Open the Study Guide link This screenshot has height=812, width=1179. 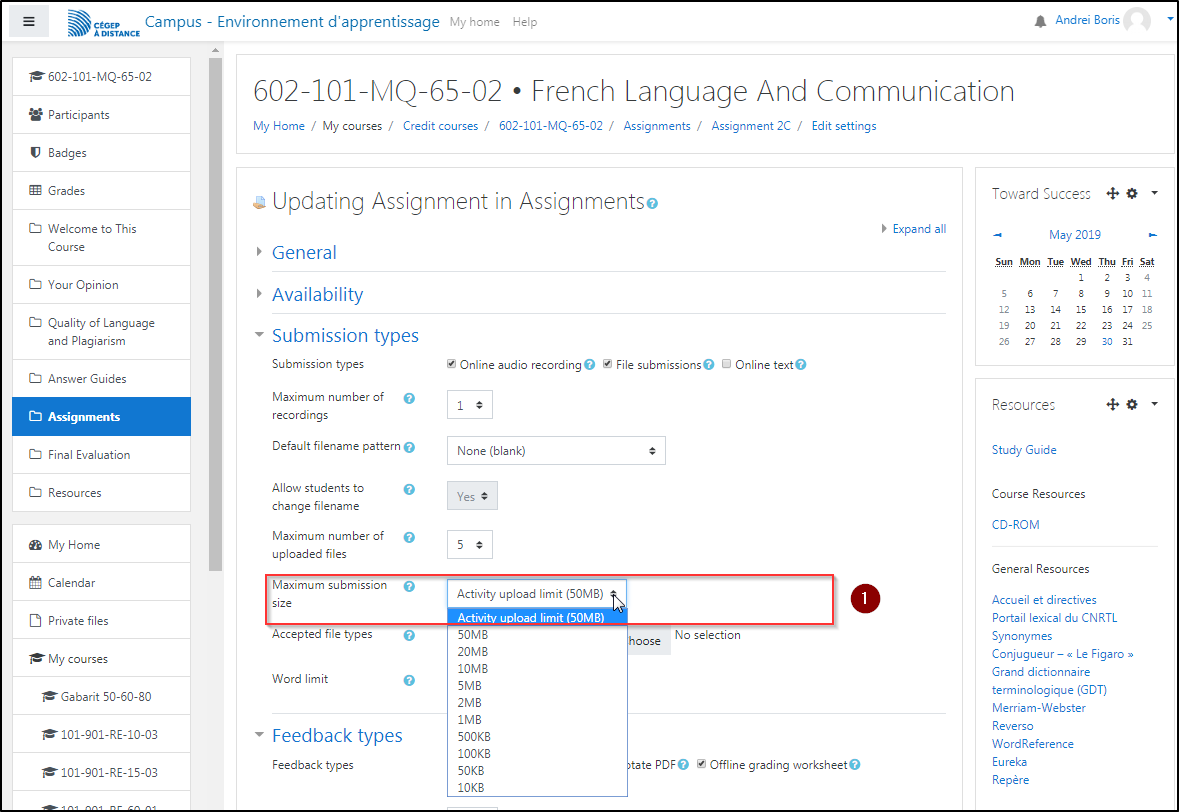[1024, 450]
